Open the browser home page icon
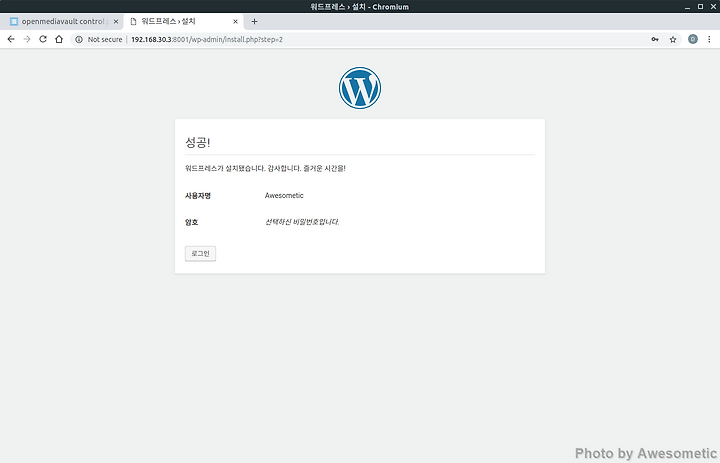This screenshot has width=720, height=463. tap(59, 40)
